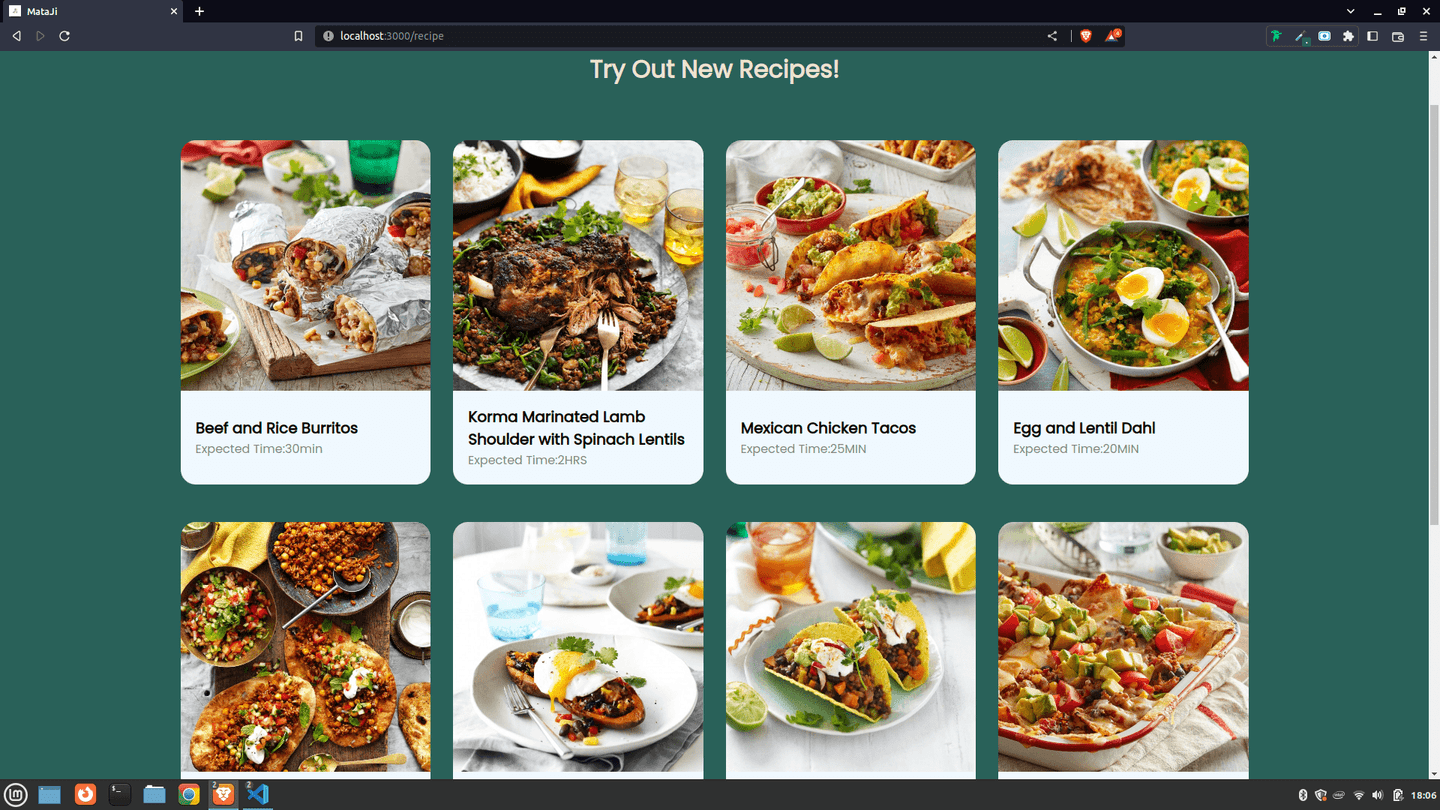Open the Terminal from taskbar
The width and height of the screenshot is (1440, 810).
tap(120, 795)
